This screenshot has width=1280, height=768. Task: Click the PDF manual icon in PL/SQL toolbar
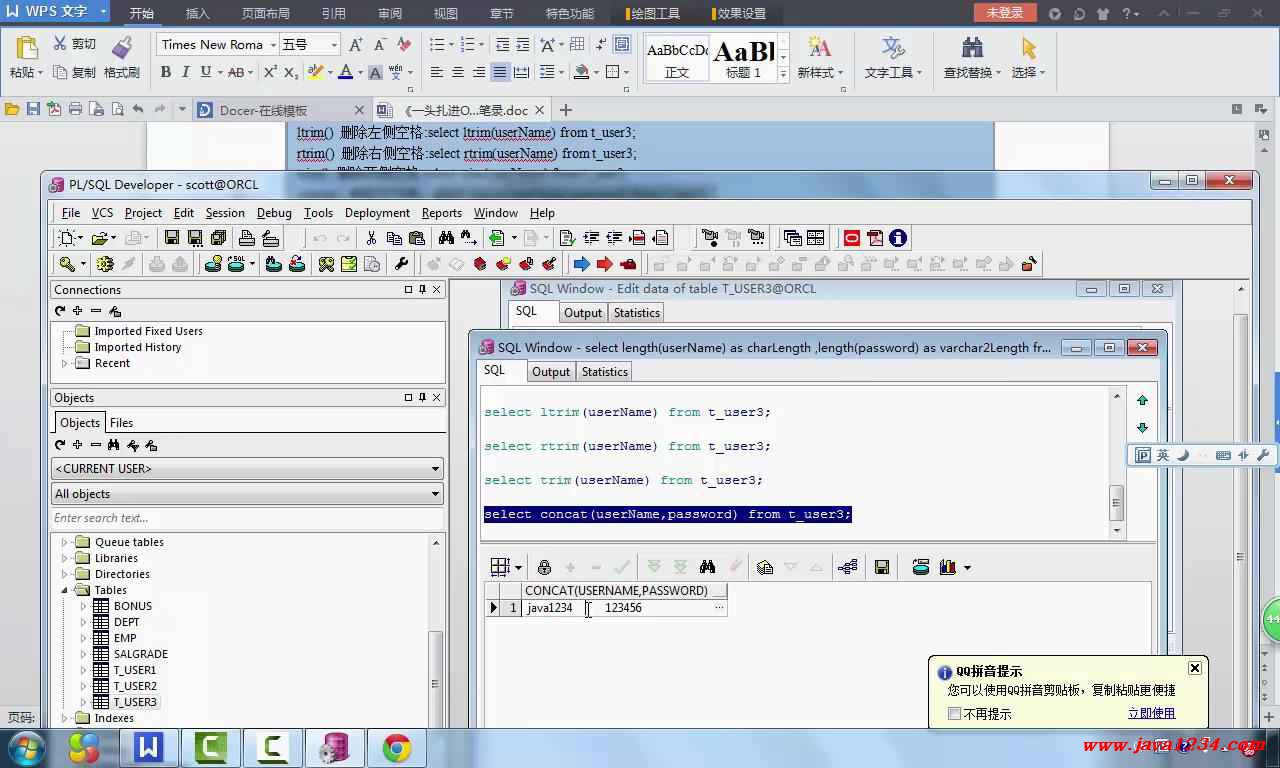click(x=875, y=238)
